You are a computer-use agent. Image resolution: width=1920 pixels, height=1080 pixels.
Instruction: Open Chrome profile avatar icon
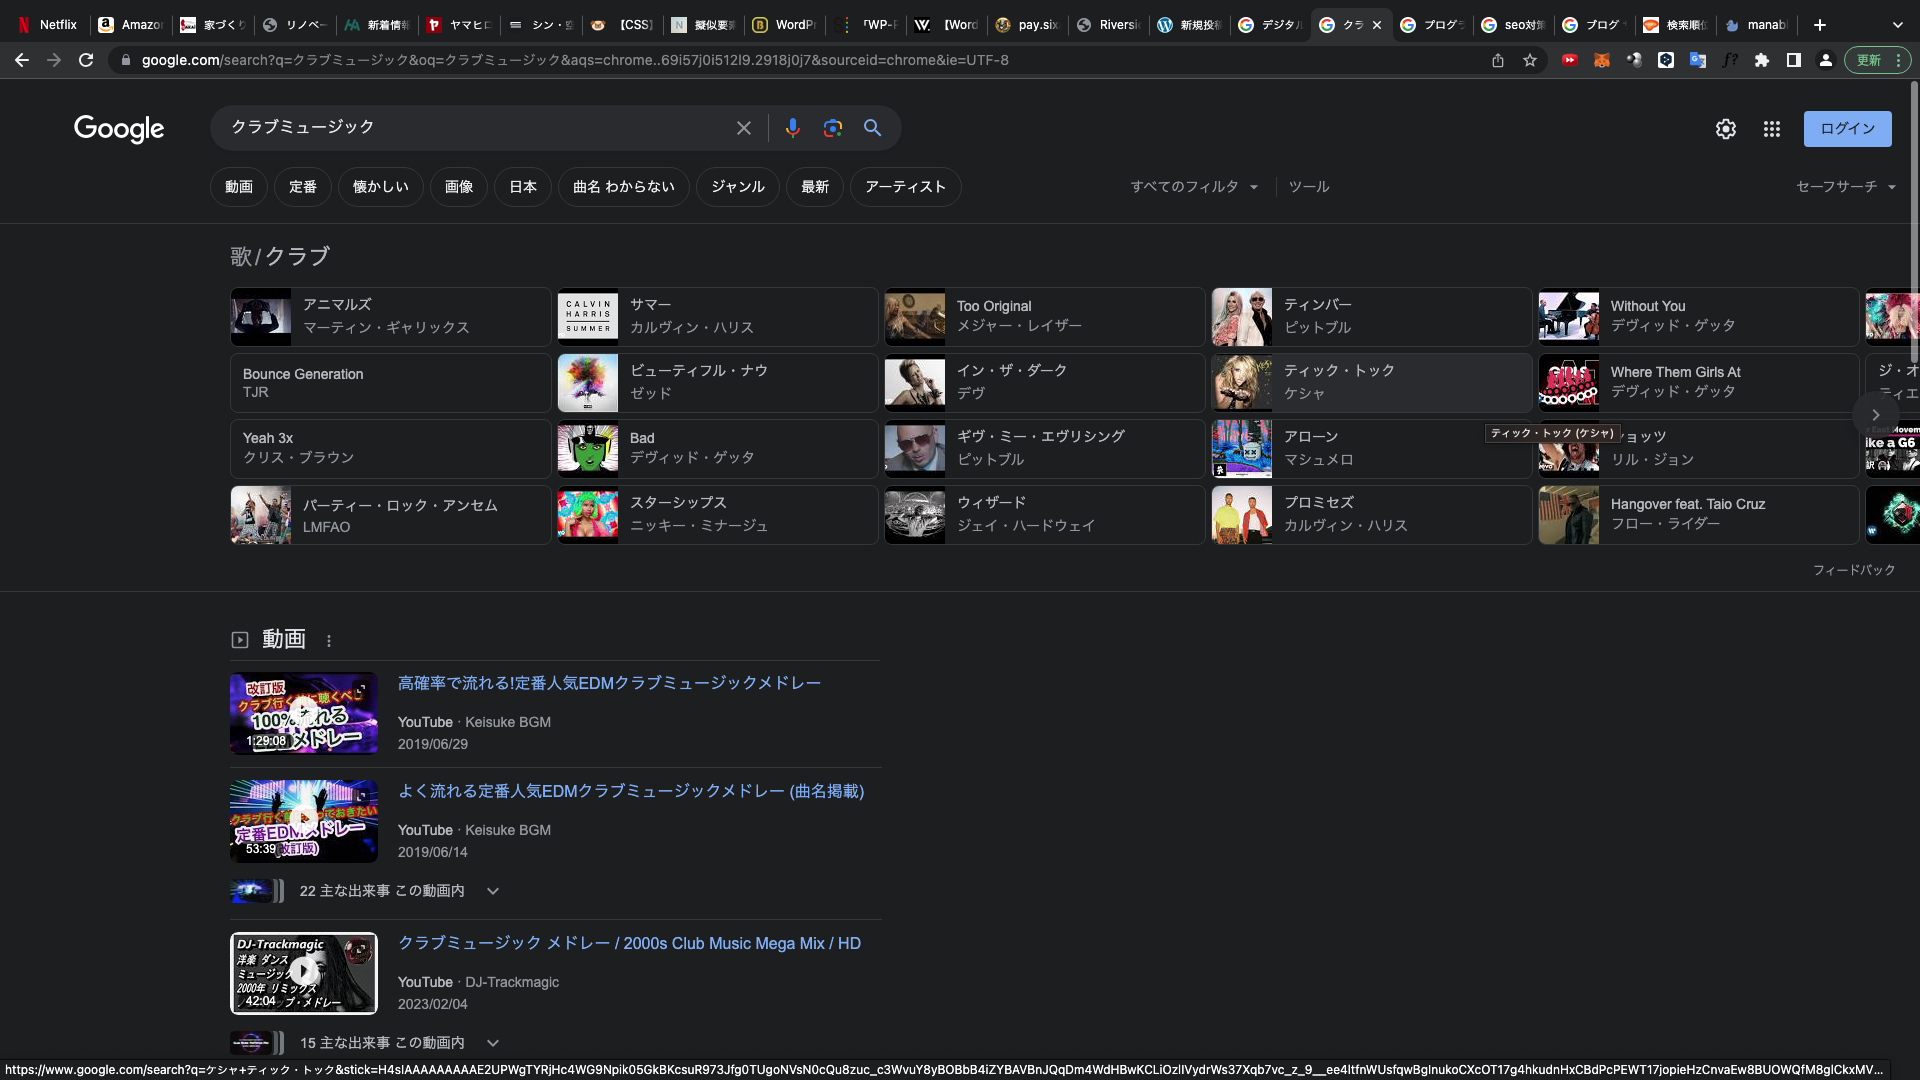tap(1826, 60)
